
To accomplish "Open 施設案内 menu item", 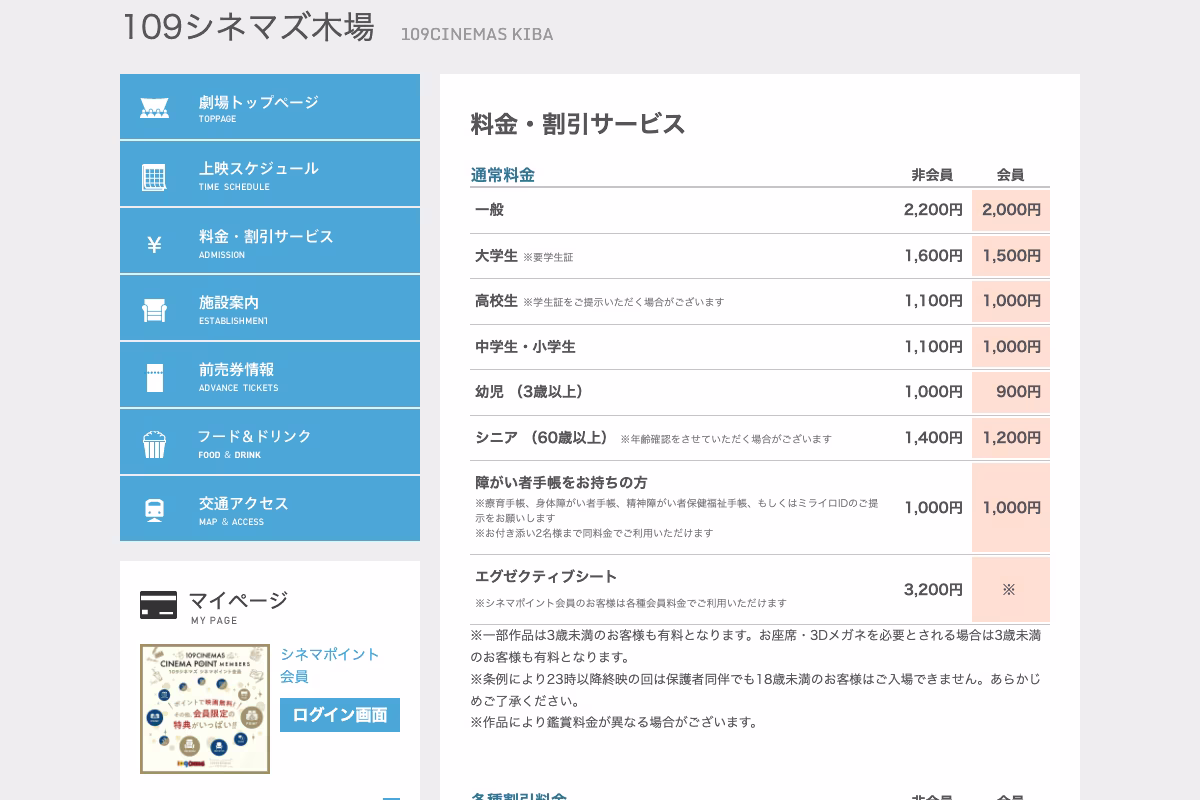I will coord(270,308).
